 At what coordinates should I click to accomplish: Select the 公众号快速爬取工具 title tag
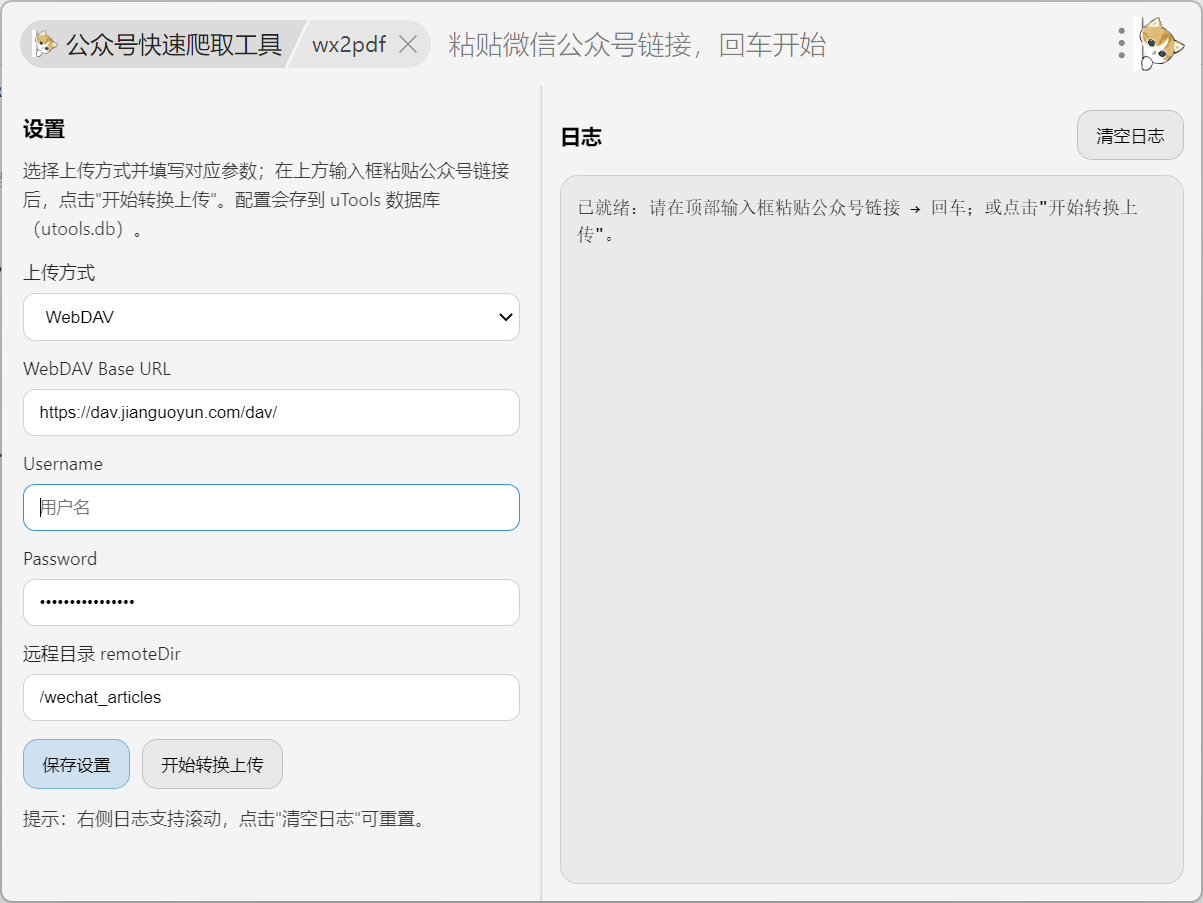[x=173, y=45]
